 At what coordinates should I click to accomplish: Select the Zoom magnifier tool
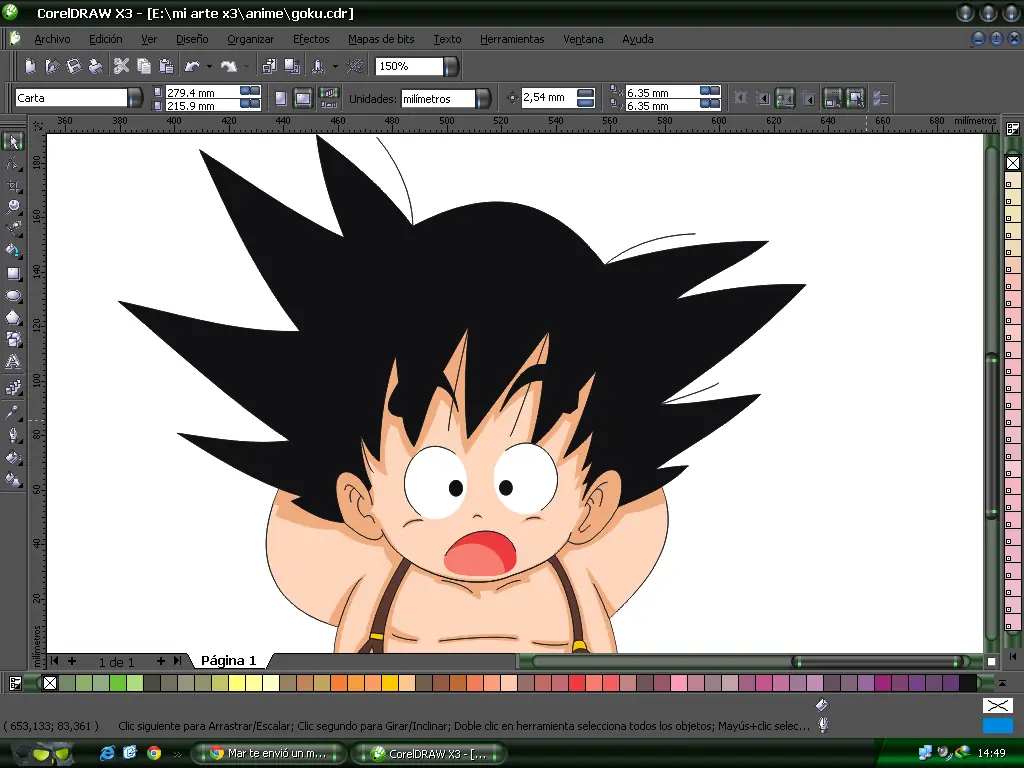point(13,208)
